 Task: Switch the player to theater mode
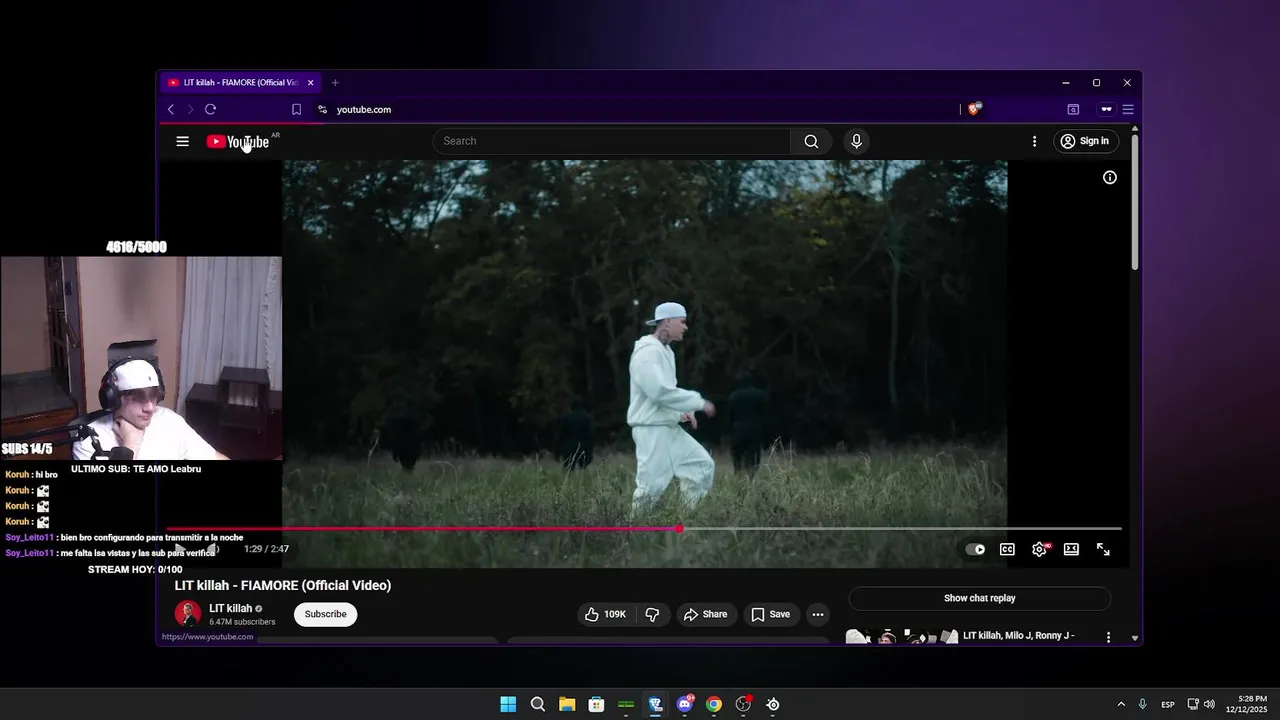click(x=1071, y=549)
